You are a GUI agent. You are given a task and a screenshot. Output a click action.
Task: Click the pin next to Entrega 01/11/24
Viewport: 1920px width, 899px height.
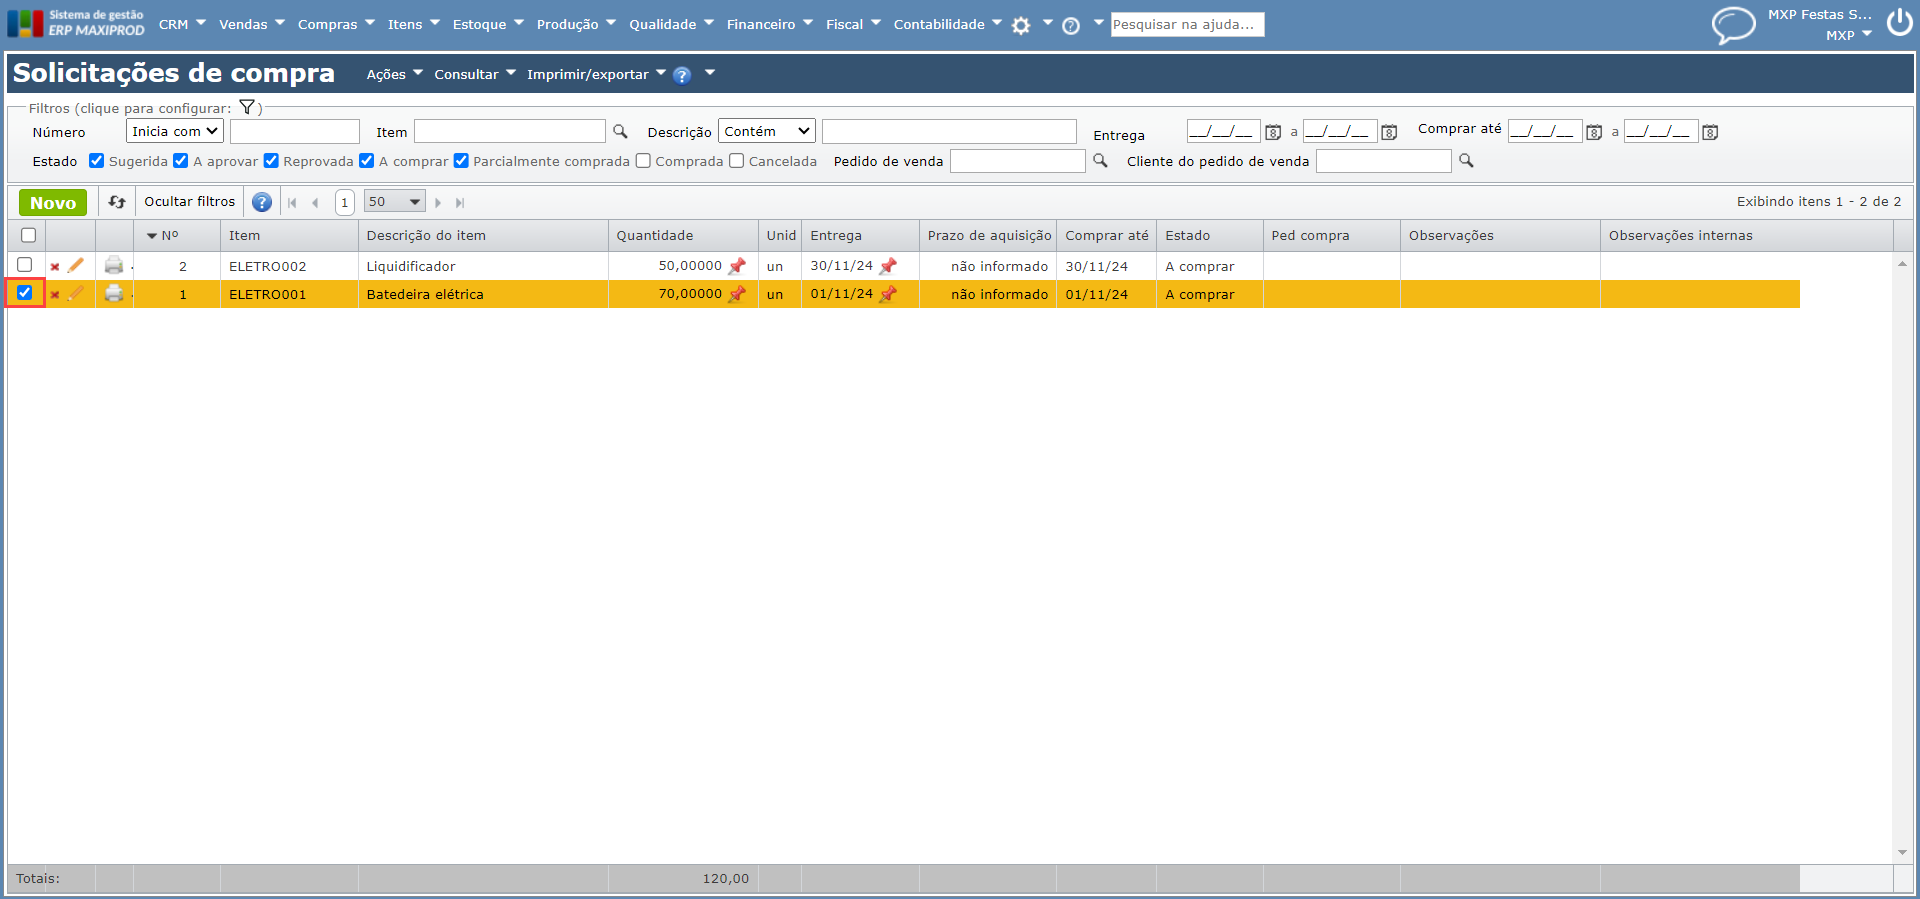[888, 294]
